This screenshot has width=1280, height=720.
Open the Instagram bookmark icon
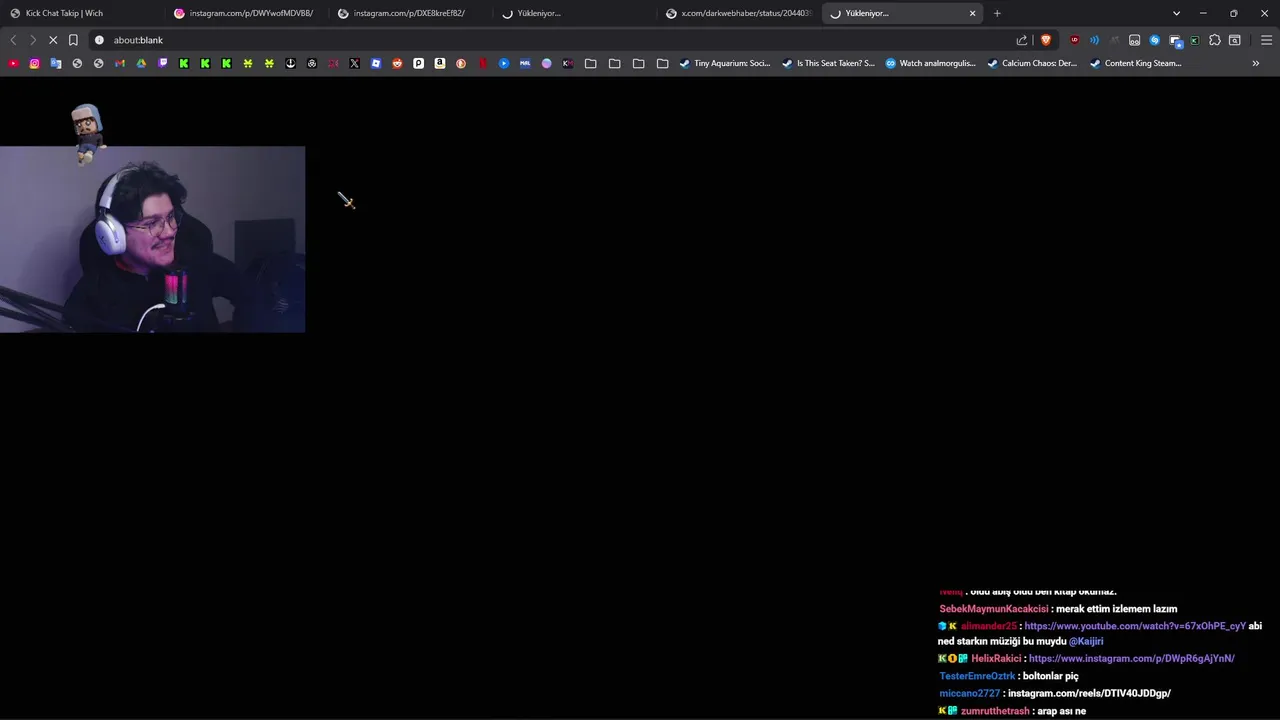pos(34,63)
